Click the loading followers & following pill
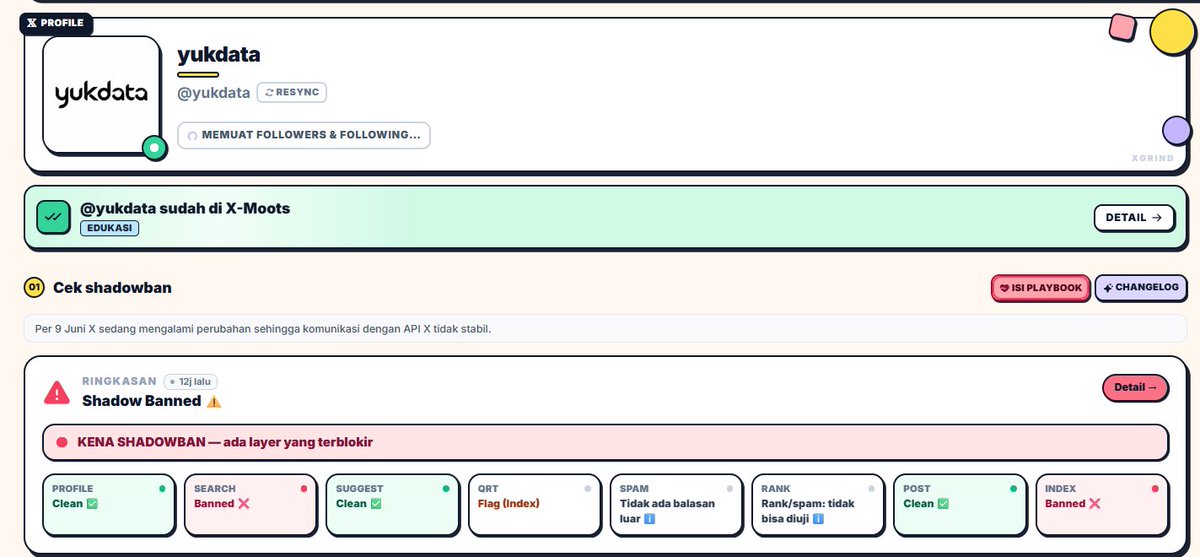The image size is (1200, 557). pos(304,135)
